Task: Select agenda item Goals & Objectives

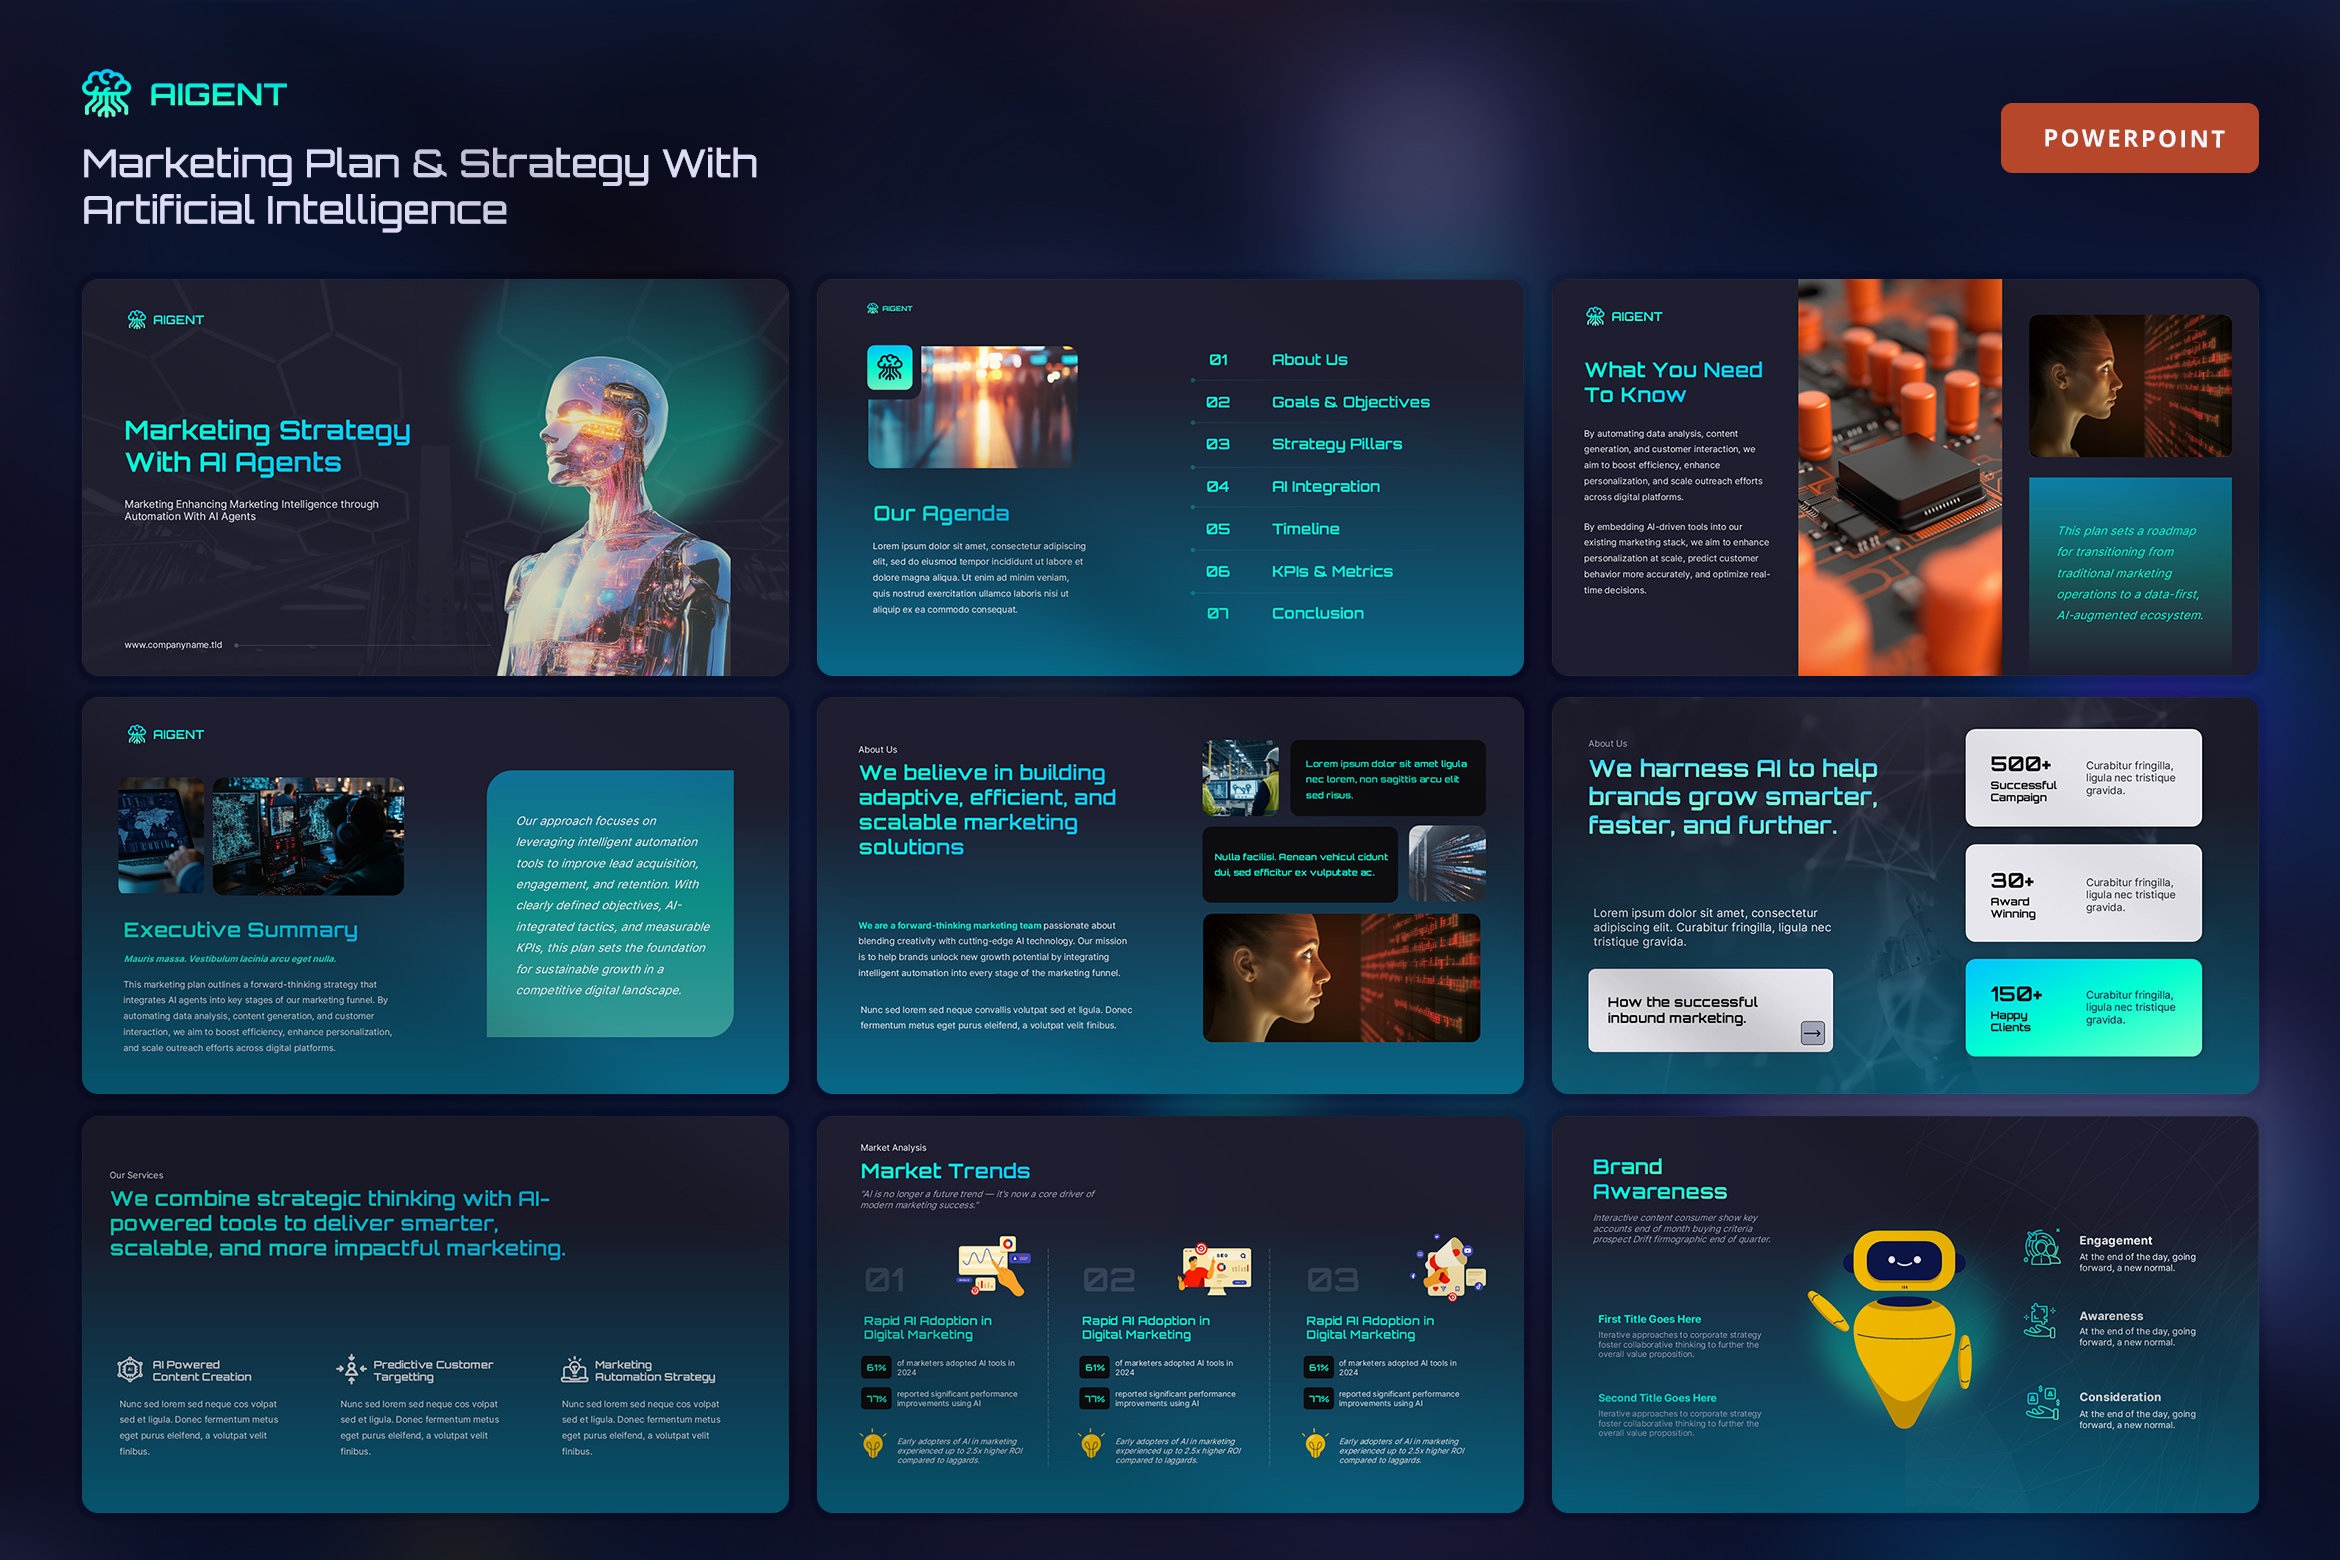Action: click(x=1350, y=402)
